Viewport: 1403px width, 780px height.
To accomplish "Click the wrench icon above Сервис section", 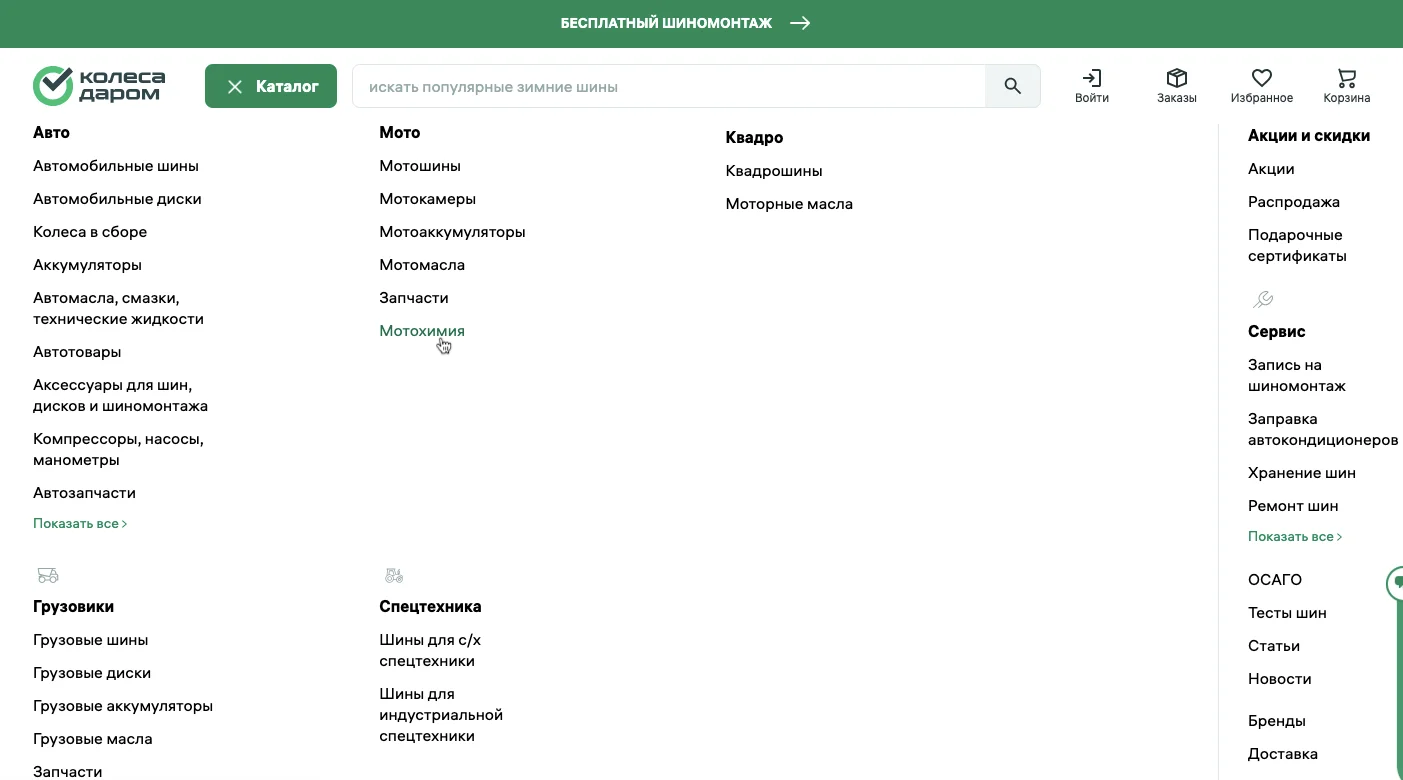I will click(1262, 298).
